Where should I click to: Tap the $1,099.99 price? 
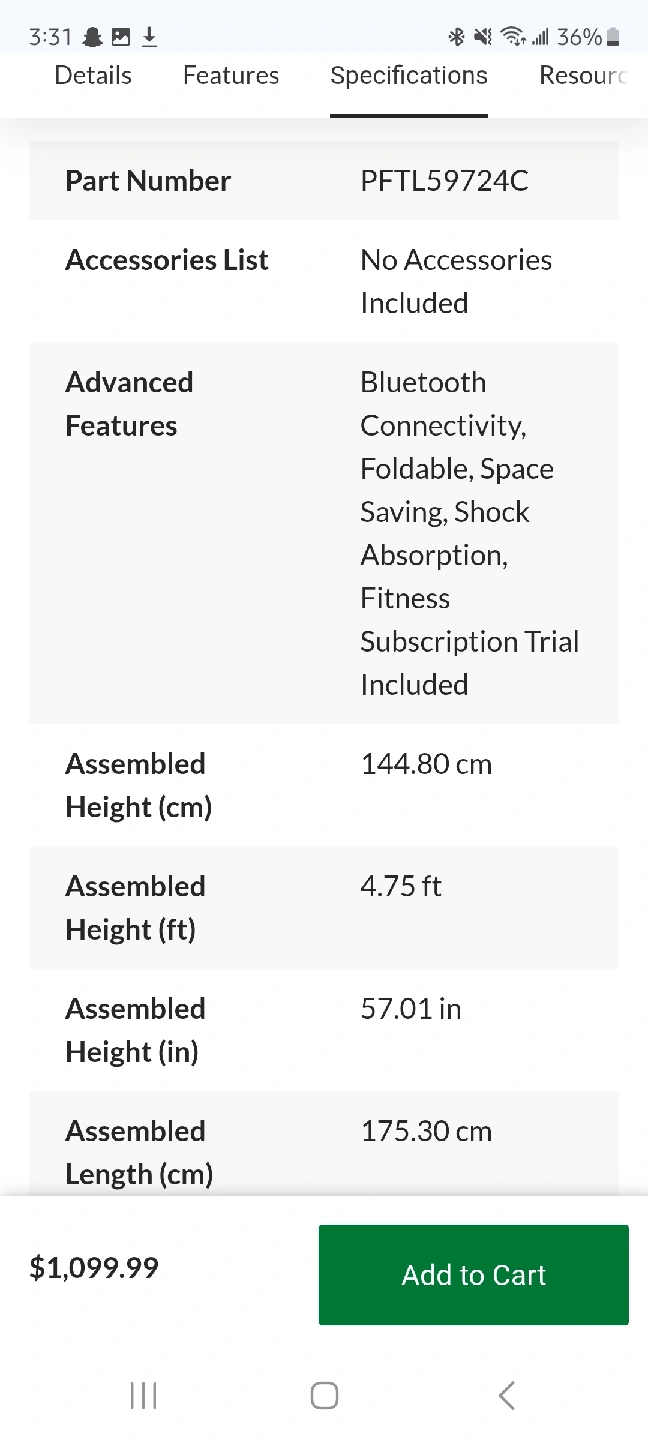coord(94,1268)
